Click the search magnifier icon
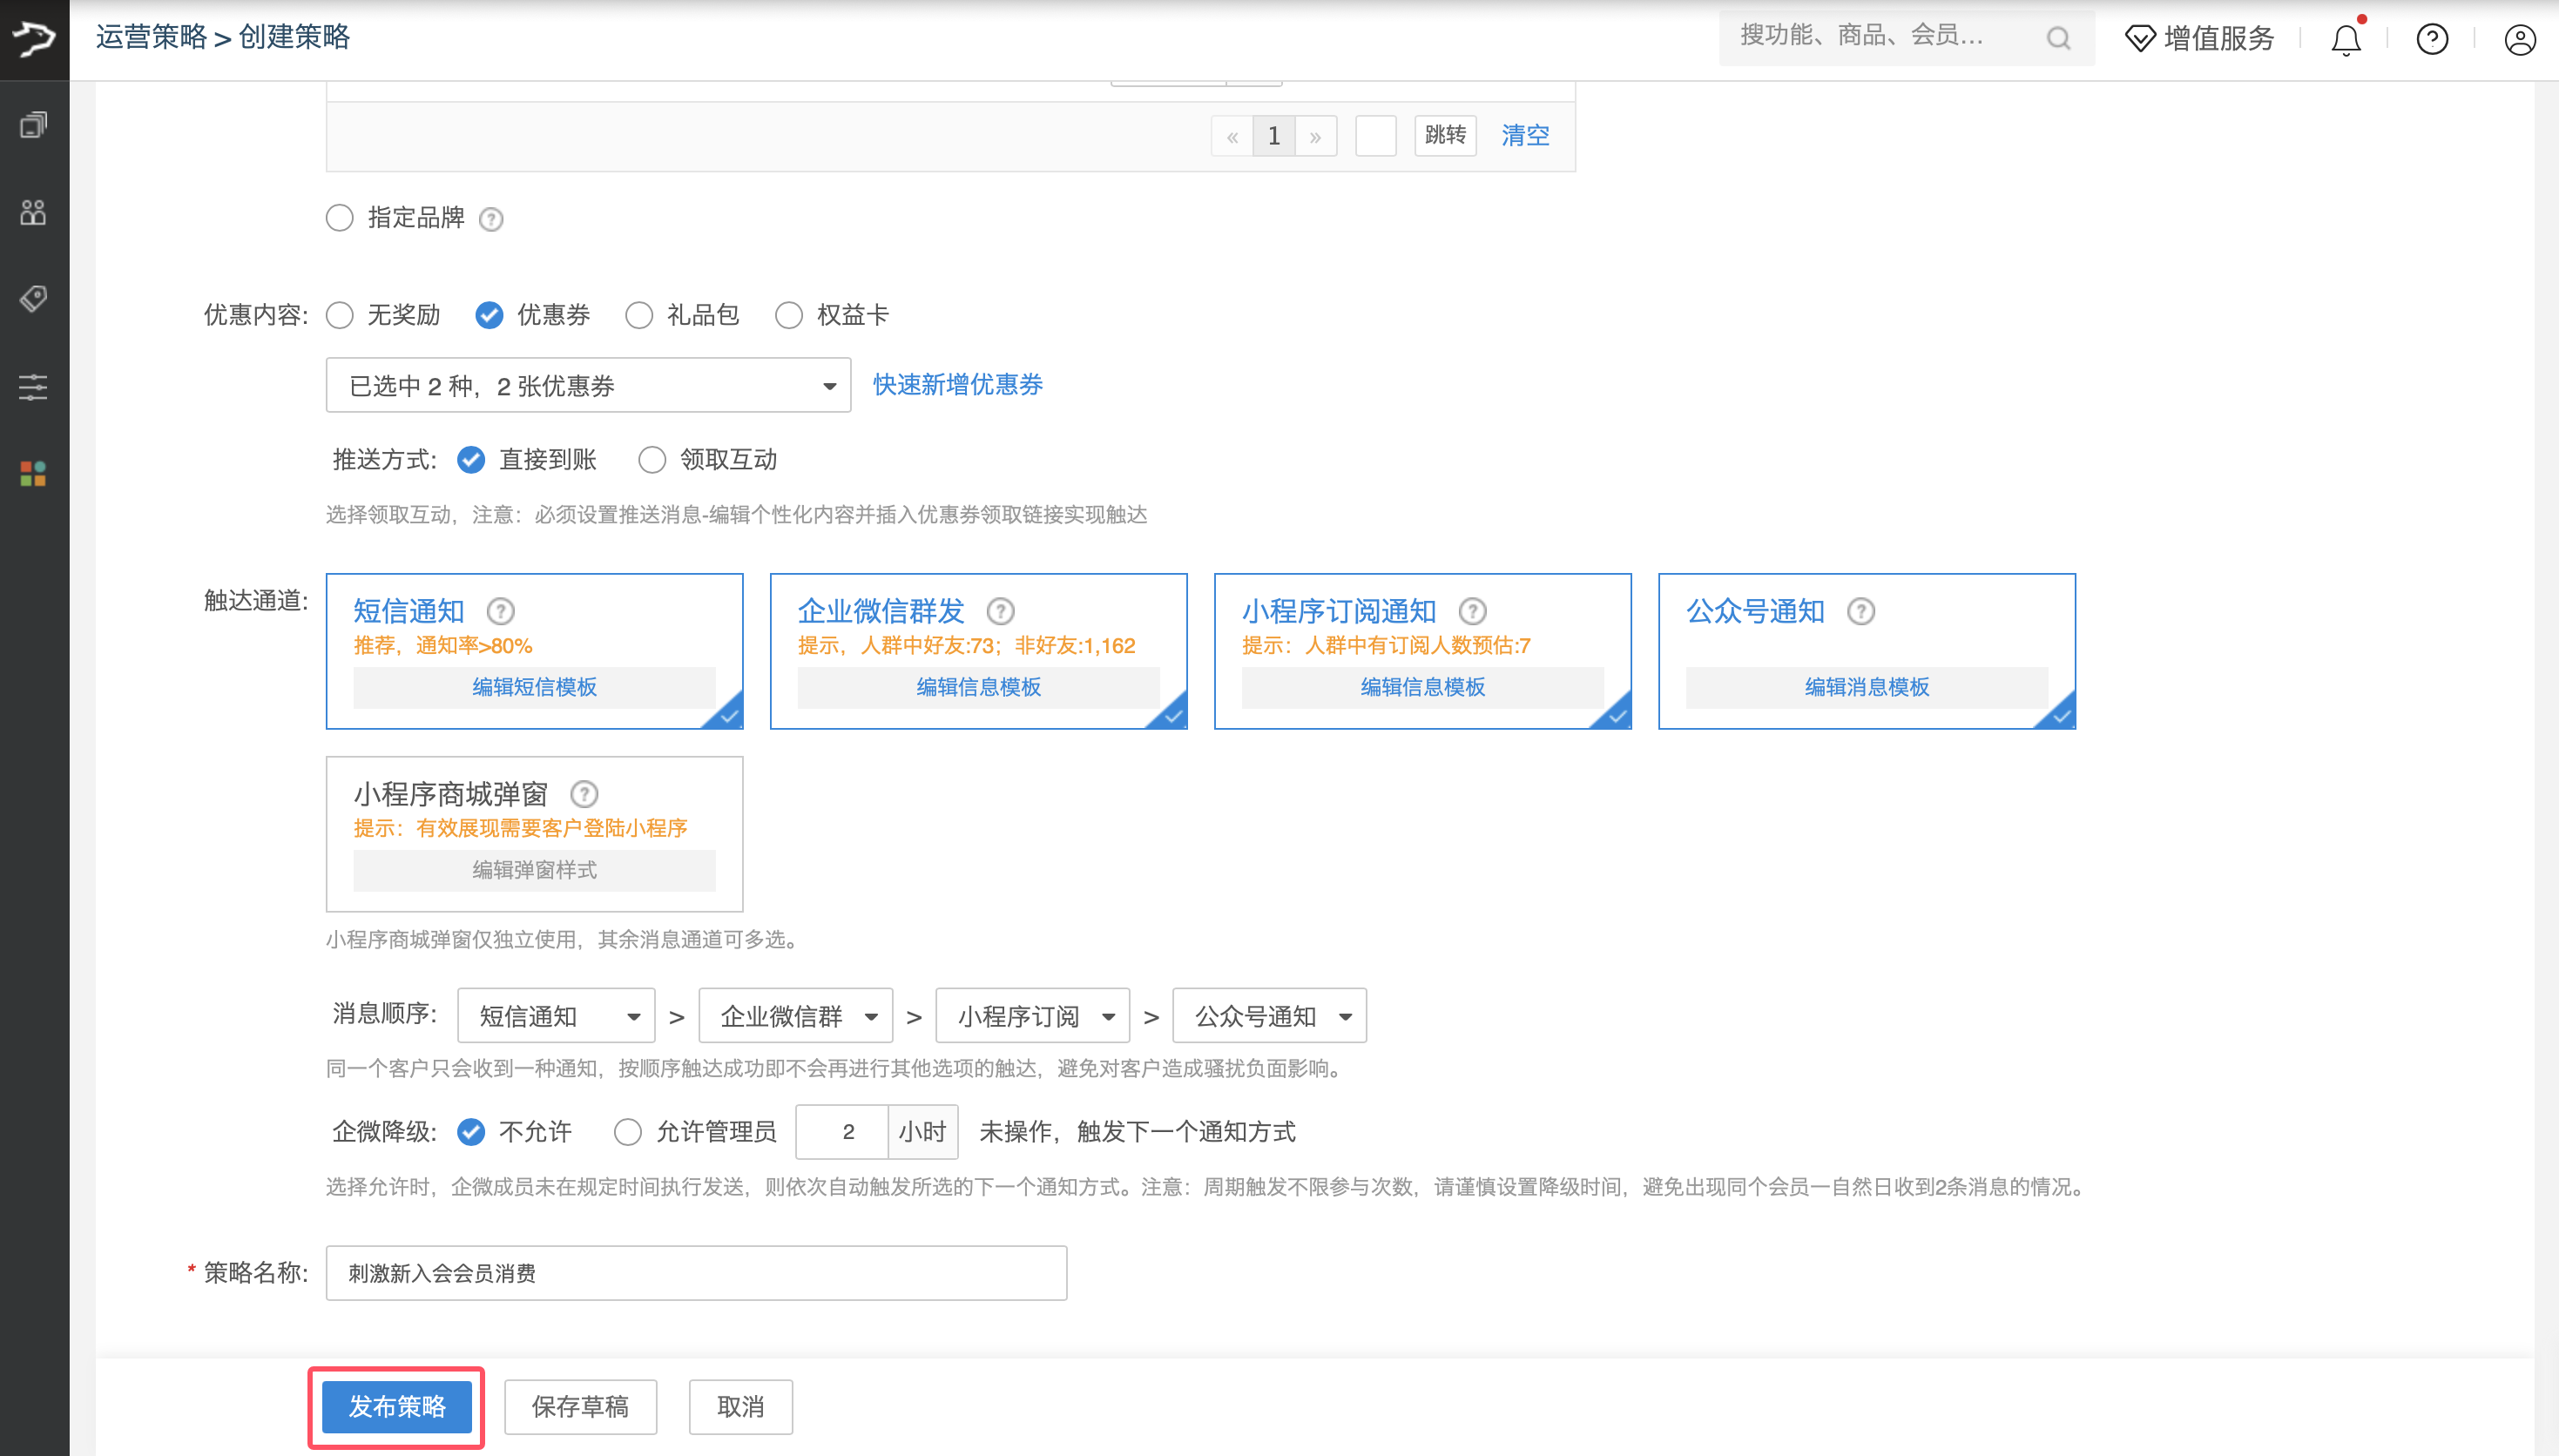The image size is (2559, 1456). [x=2058, y=38]
